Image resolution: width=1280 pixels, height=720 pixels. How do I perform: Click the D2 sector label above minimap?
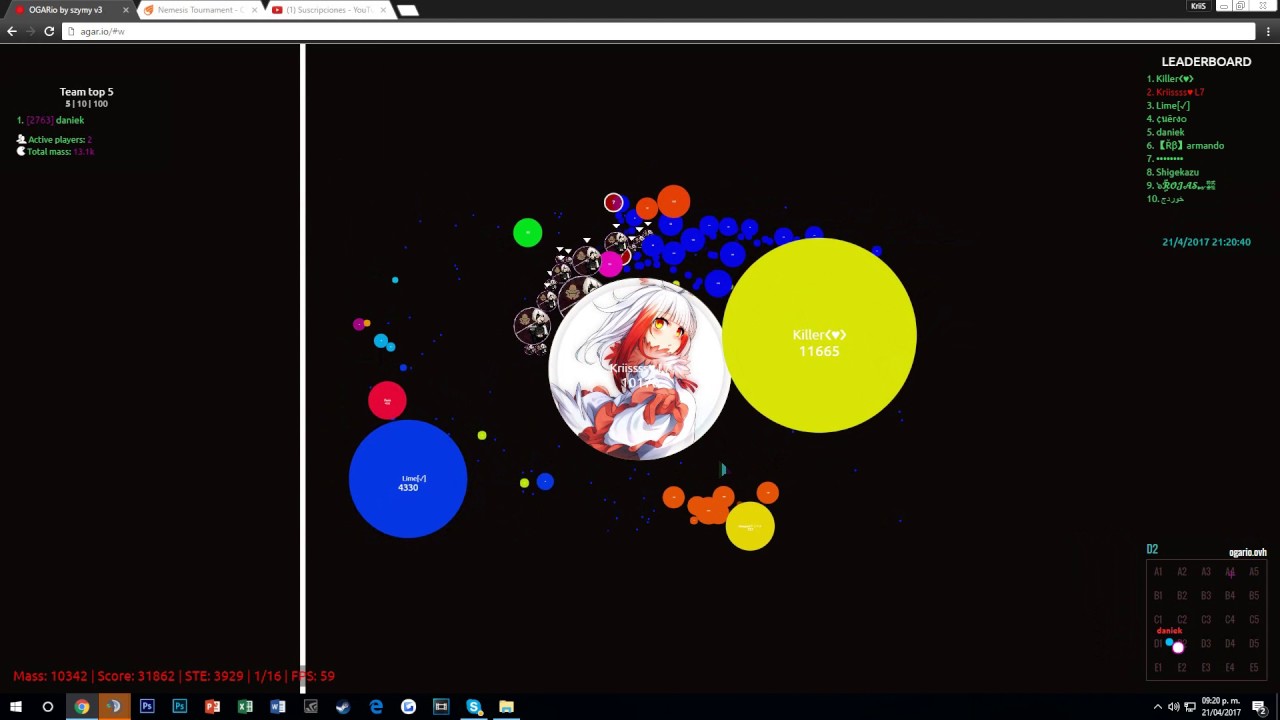pos(1152,549)
